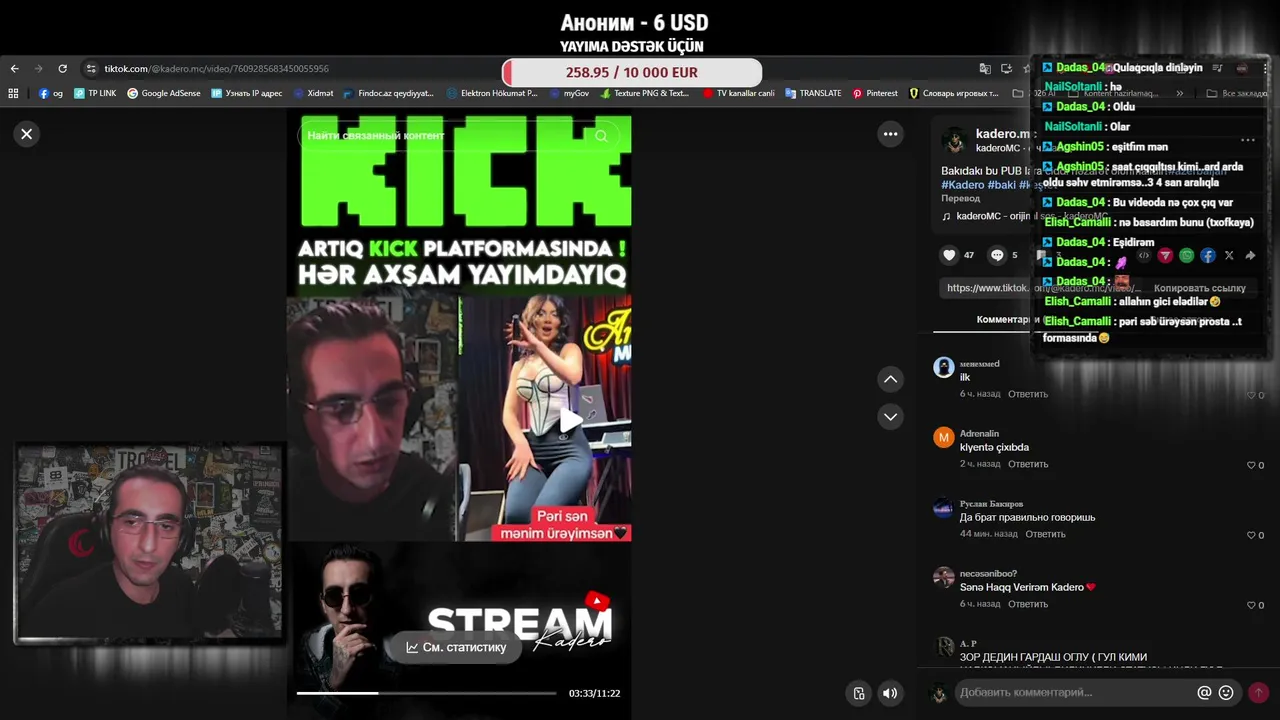The image size is (1280, 720).
Task: Open comments via speech-bubble icon showing 5
Action: click(997, 255)
